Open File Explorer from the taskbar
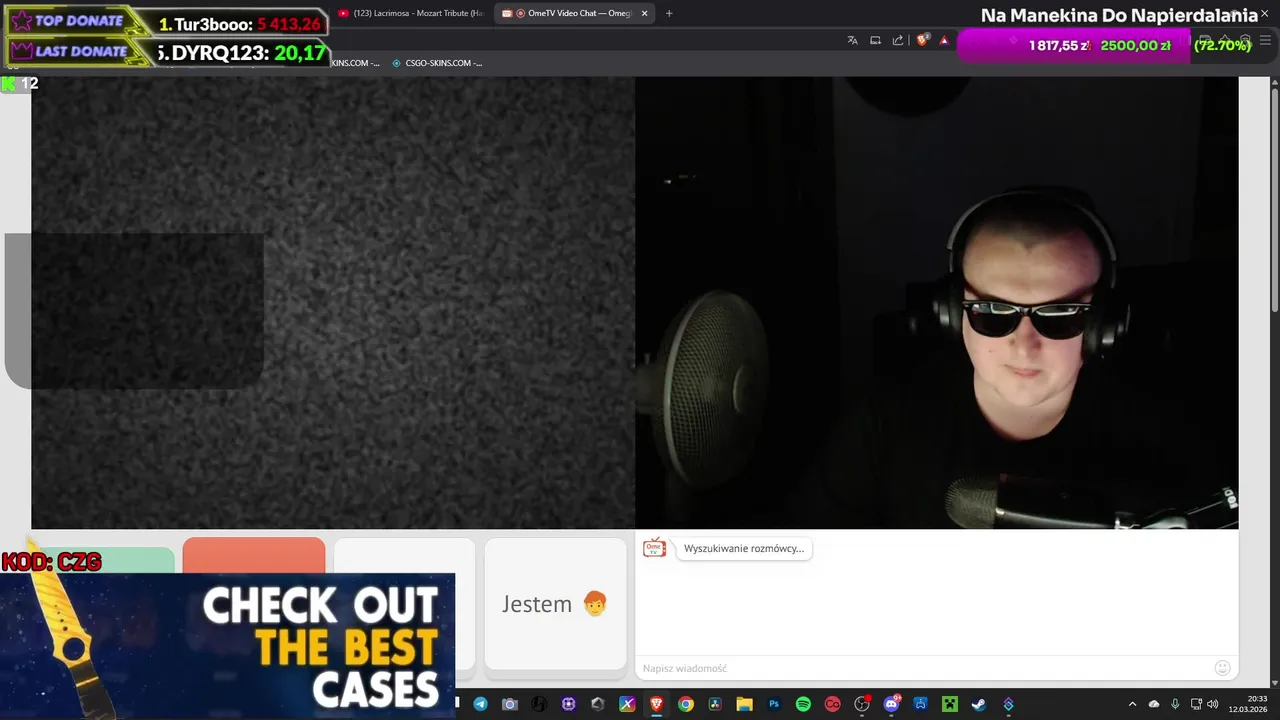The image size is (1280, 720). (744, 704)
